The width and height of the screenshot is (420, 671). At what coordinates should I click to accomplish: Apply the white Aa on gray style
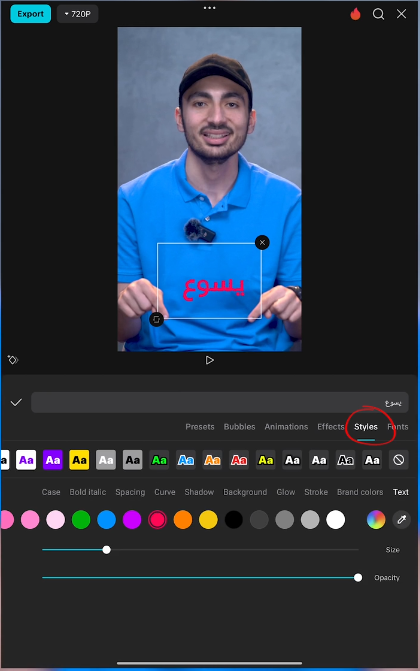pos(106,460)
